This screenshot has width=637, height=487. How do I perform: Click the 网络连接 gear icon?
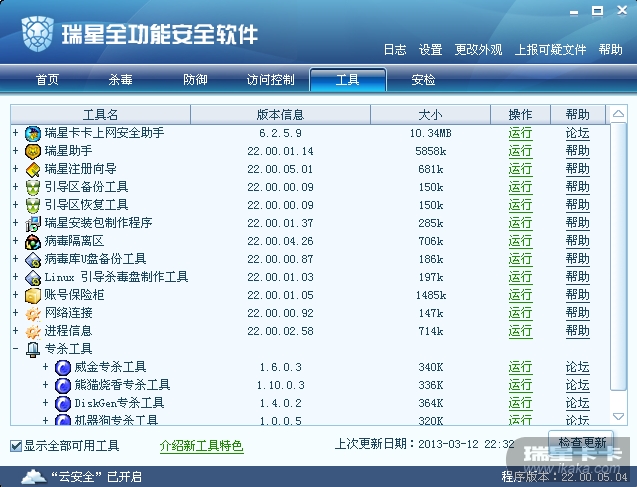click(33, 313)
